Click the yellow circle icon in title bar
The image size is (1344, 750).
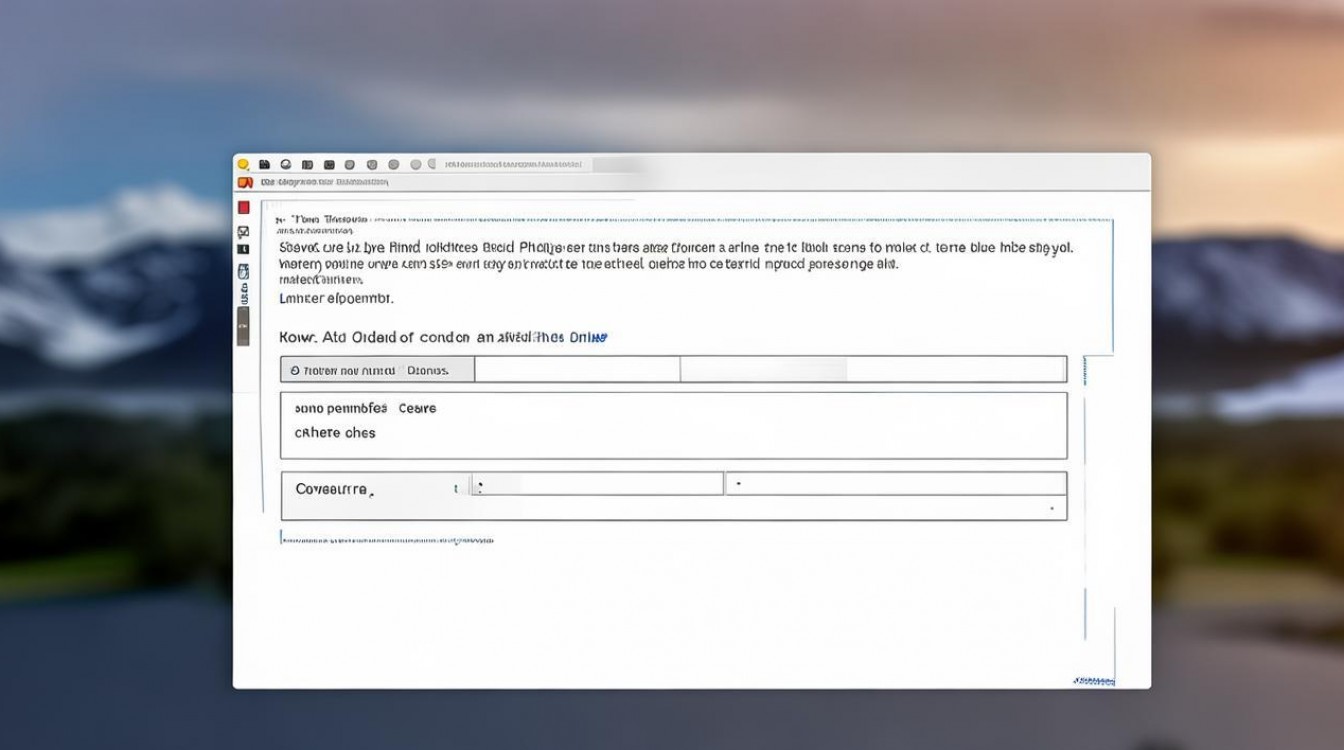tap(243, 164)
